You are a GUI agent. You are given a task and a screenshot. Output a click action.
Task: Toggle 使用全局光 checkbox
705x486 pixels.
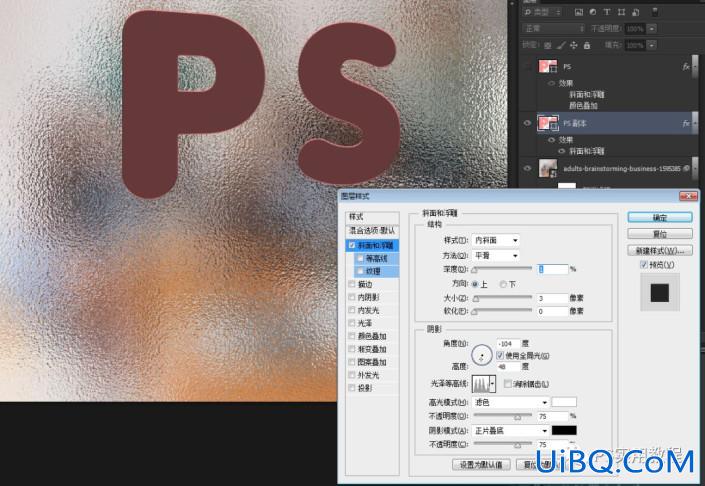pos(500,356)
